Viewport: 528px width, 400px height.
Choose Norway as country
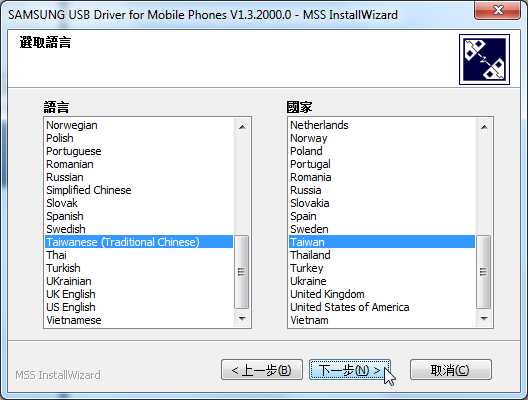[x=382, y=138]
